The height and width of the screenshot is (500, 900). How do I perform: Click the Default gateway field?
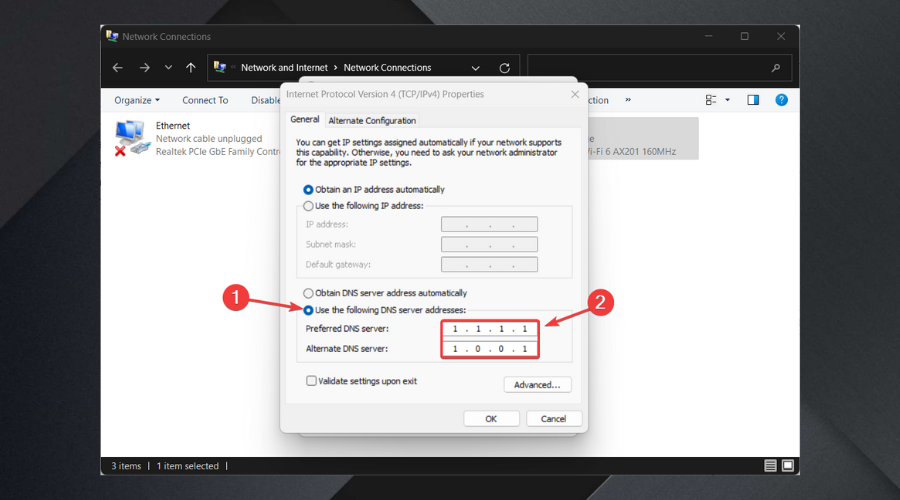tap(489, 264)
